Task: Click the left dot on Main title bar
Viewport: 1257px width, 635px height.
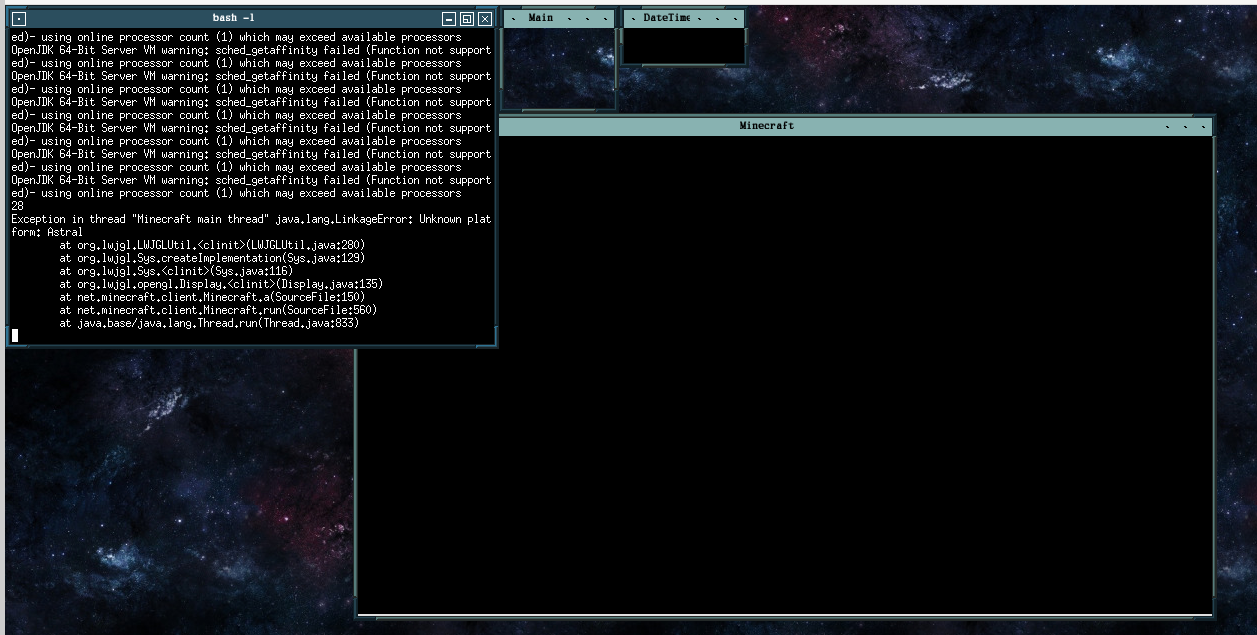Action: 513,19
